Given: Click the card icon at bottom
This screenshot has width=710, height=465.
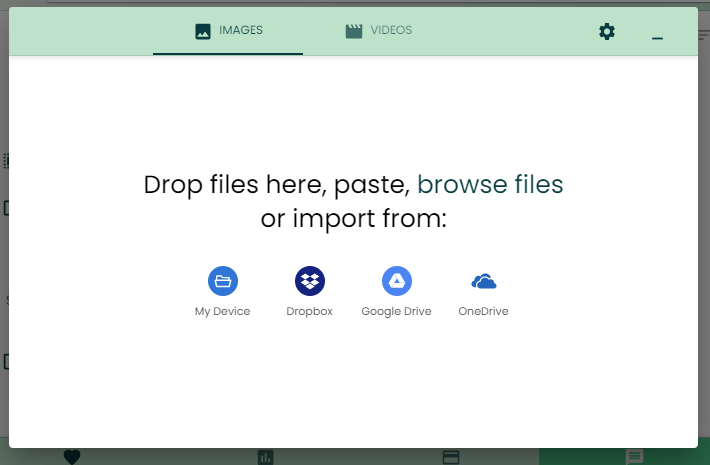Looking at the screenshot, I should [451, 457].
